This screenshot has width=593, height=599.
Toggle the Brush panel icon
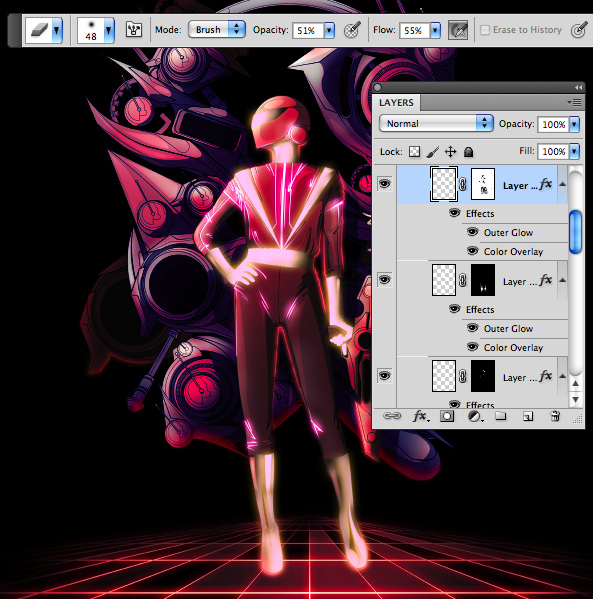coord(134,30)
